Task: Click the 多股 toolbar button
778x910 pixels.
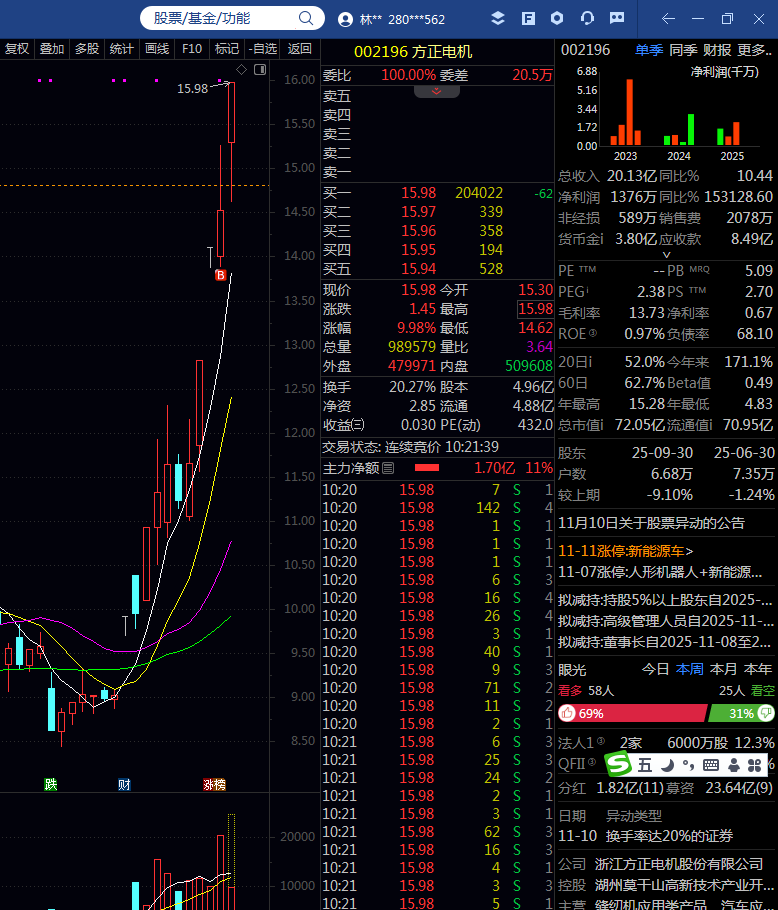Action: coord(87,49)
